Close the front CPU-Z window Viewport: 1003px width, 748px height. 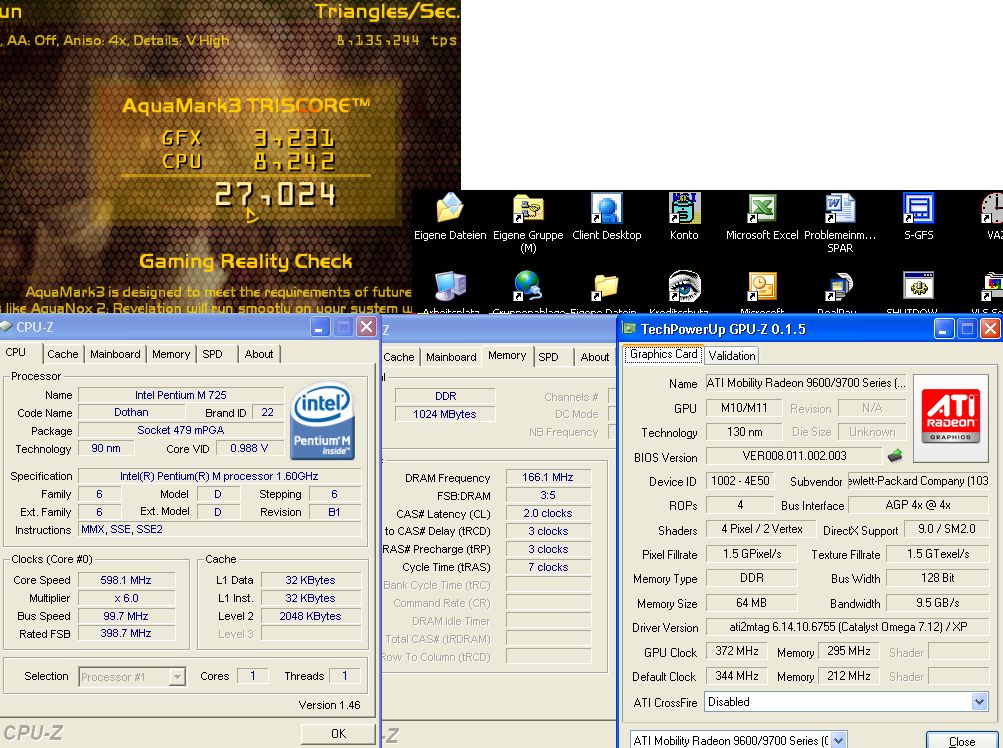(367, 327)
